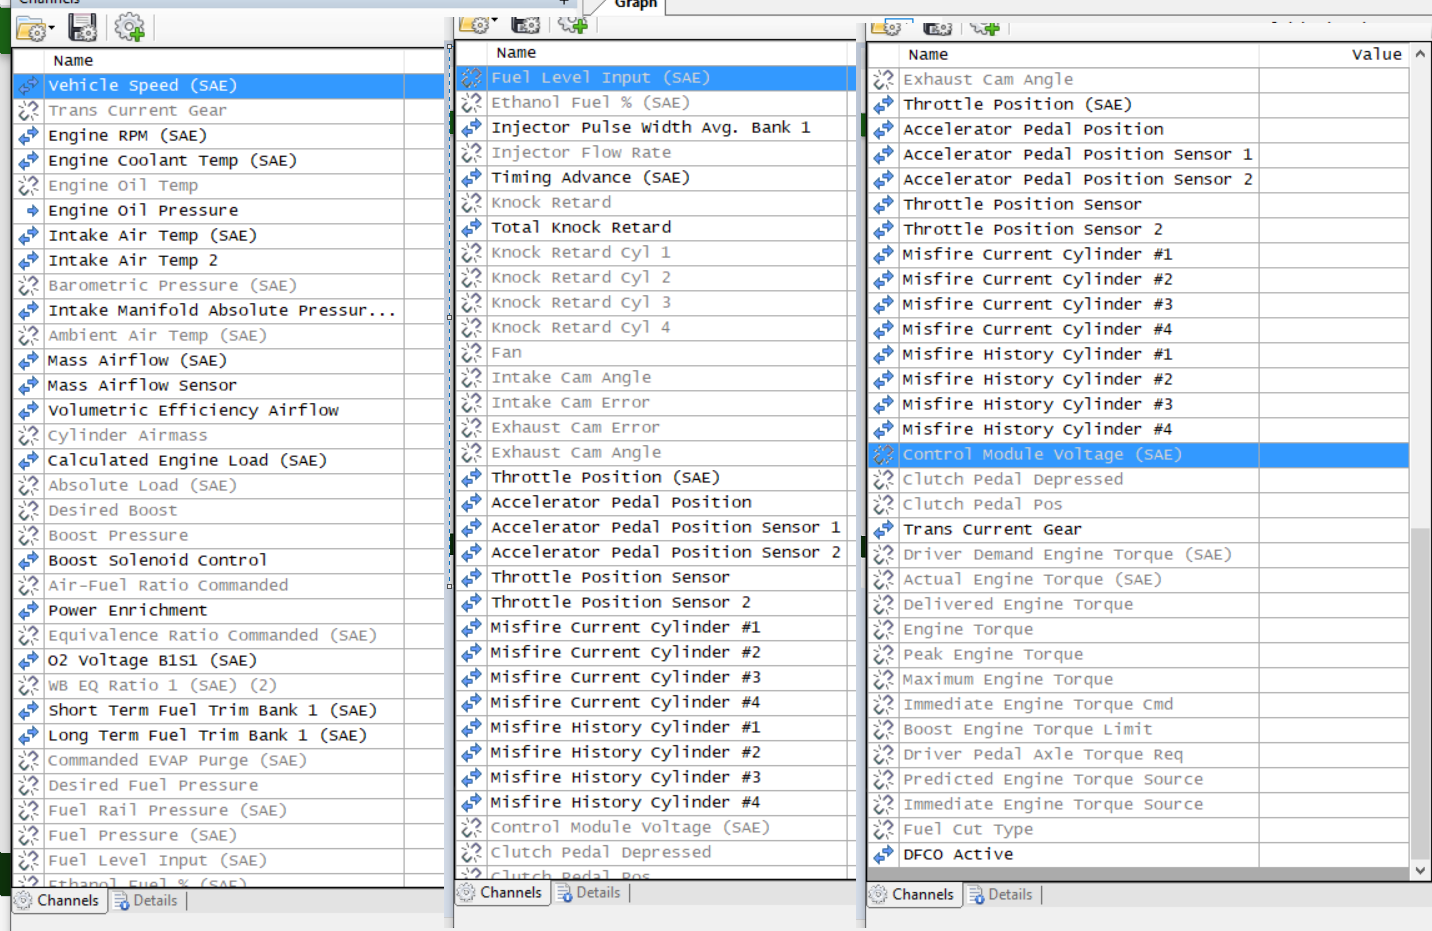Click the middle panel's open folder icon
This screenshot has width=1432, height=931.
click(474, 24)
